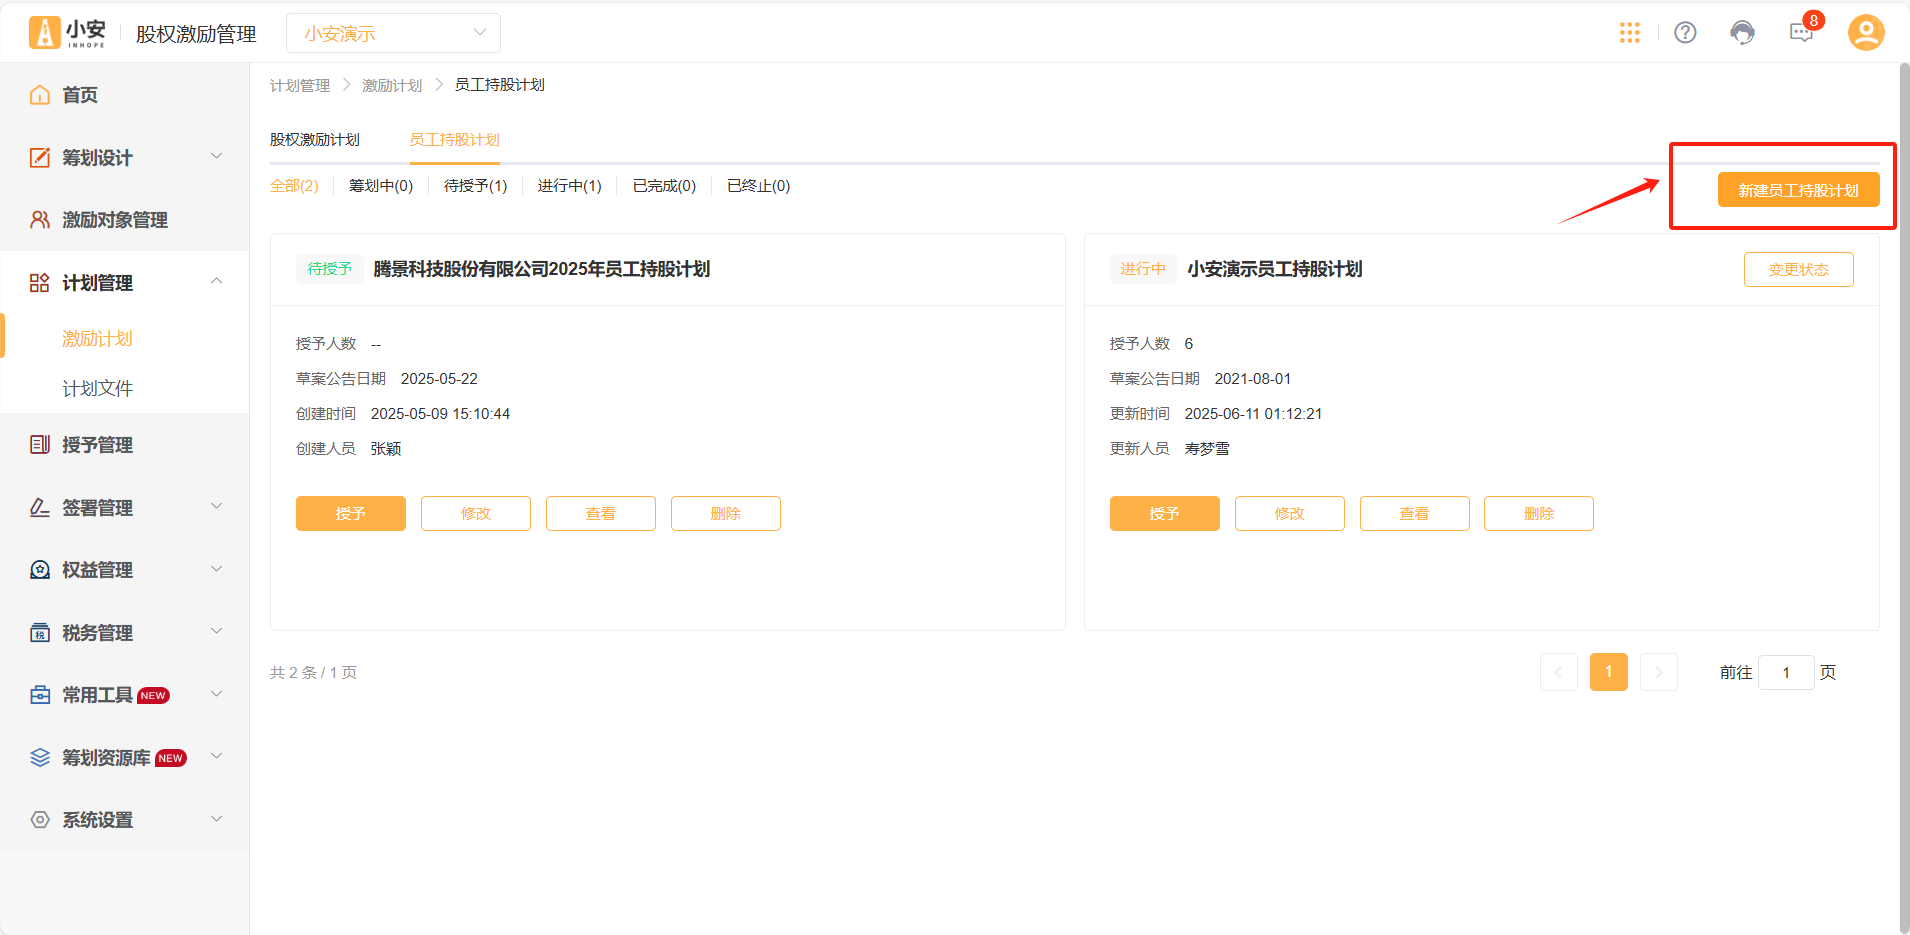
Task: Click the vertical page scrollbar
Action: [x=1903, y=498]
